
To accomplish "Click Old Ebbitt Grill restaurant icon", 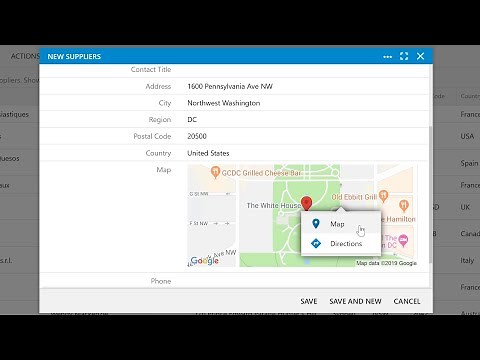I will click(x=384, y=196).
